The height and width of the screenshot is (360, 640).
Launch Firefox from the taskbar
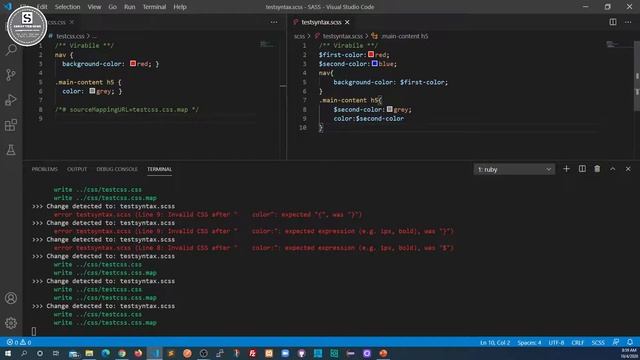click(138, 353)
